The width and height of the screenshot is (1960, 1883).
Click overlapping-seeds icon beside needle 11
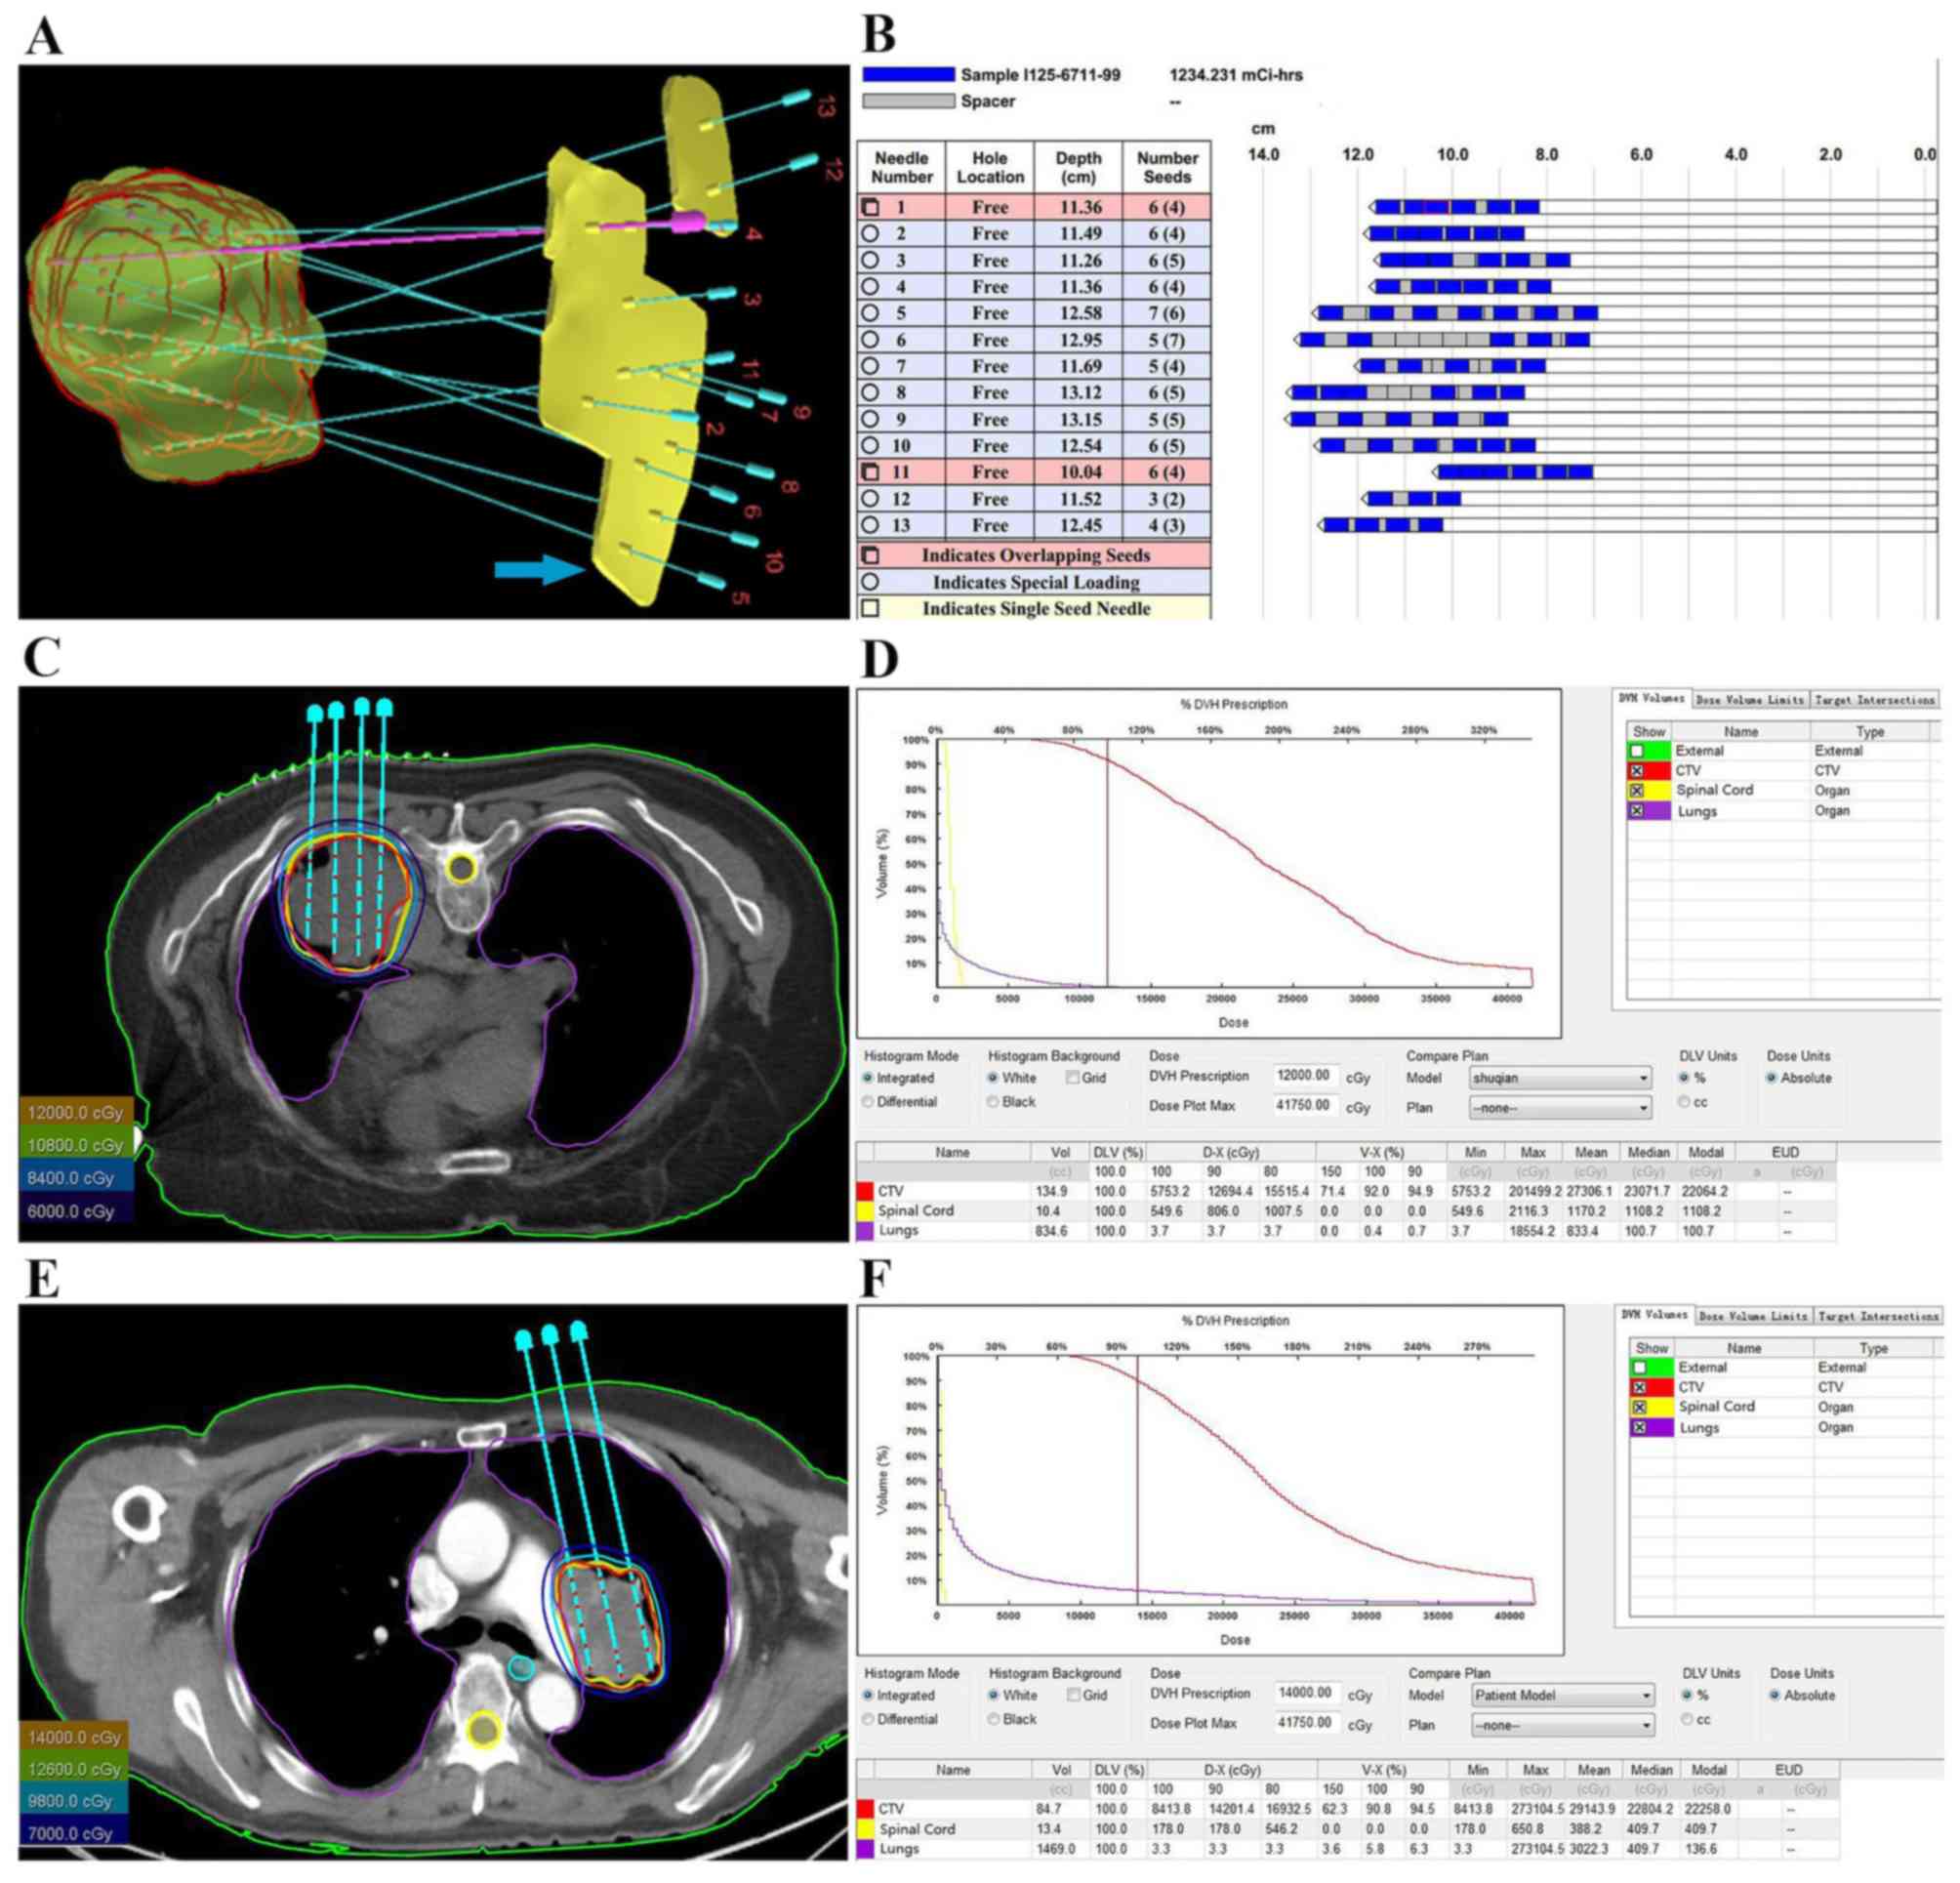(x=871, y=472)
